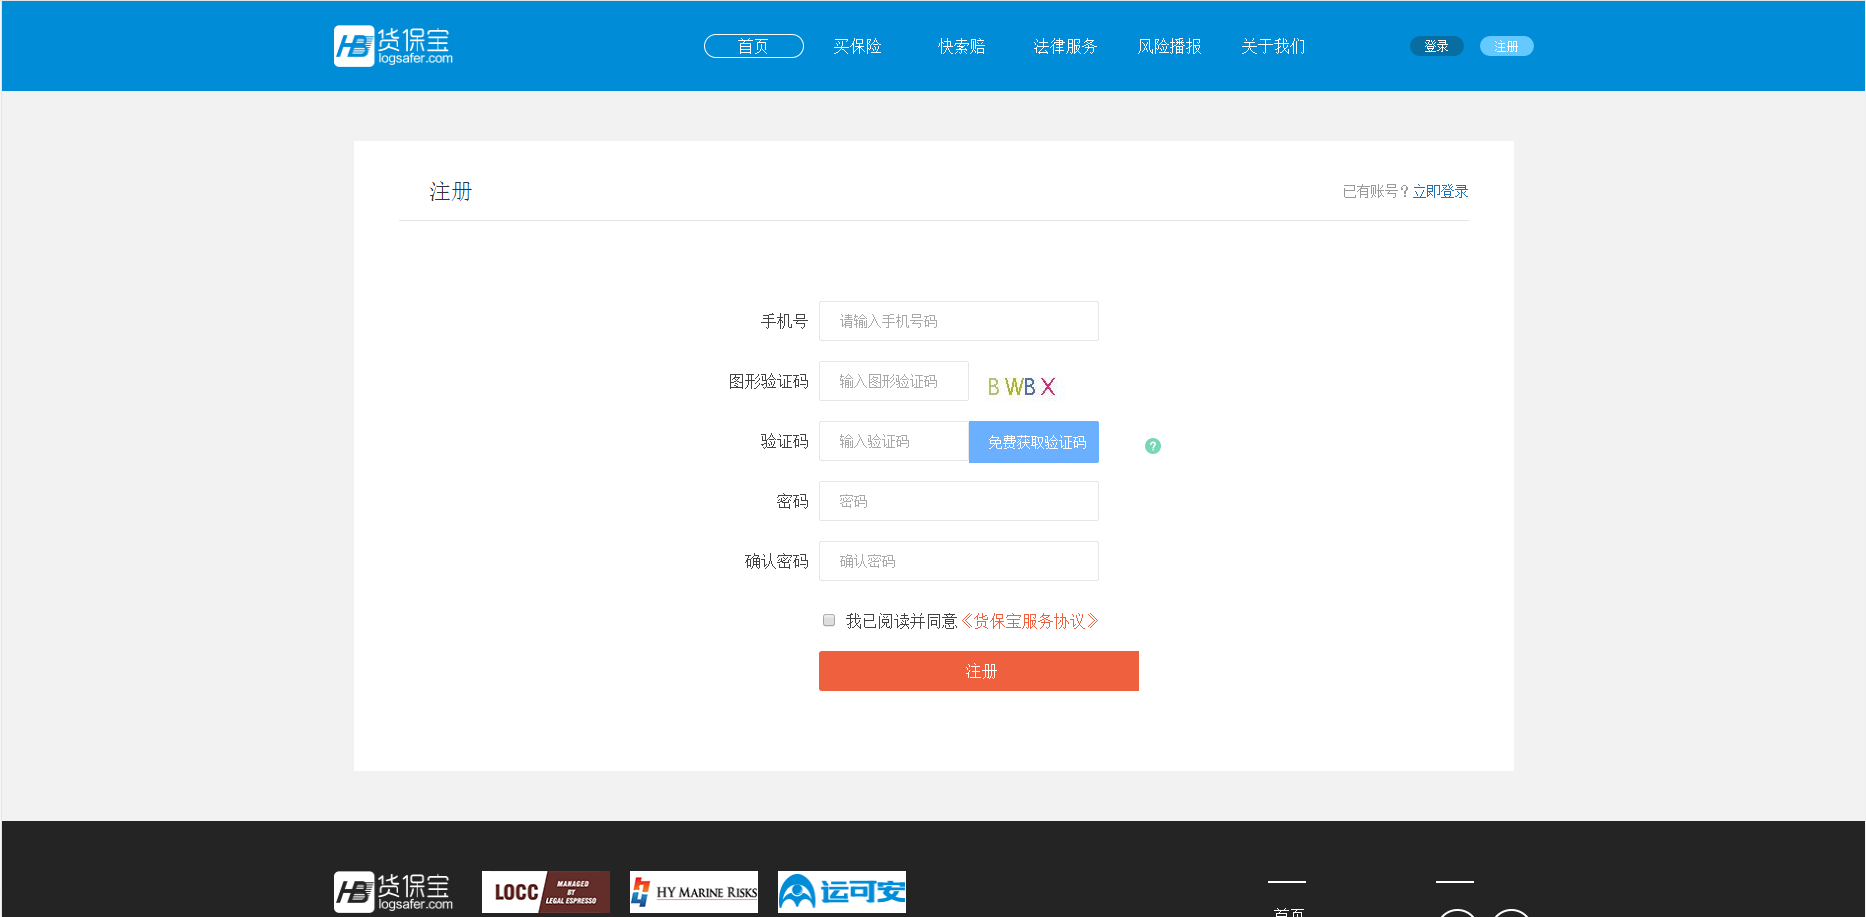The image size is (1866, 917).
Task: Go to 买保险 in the top menu
Action: [857, 46]
